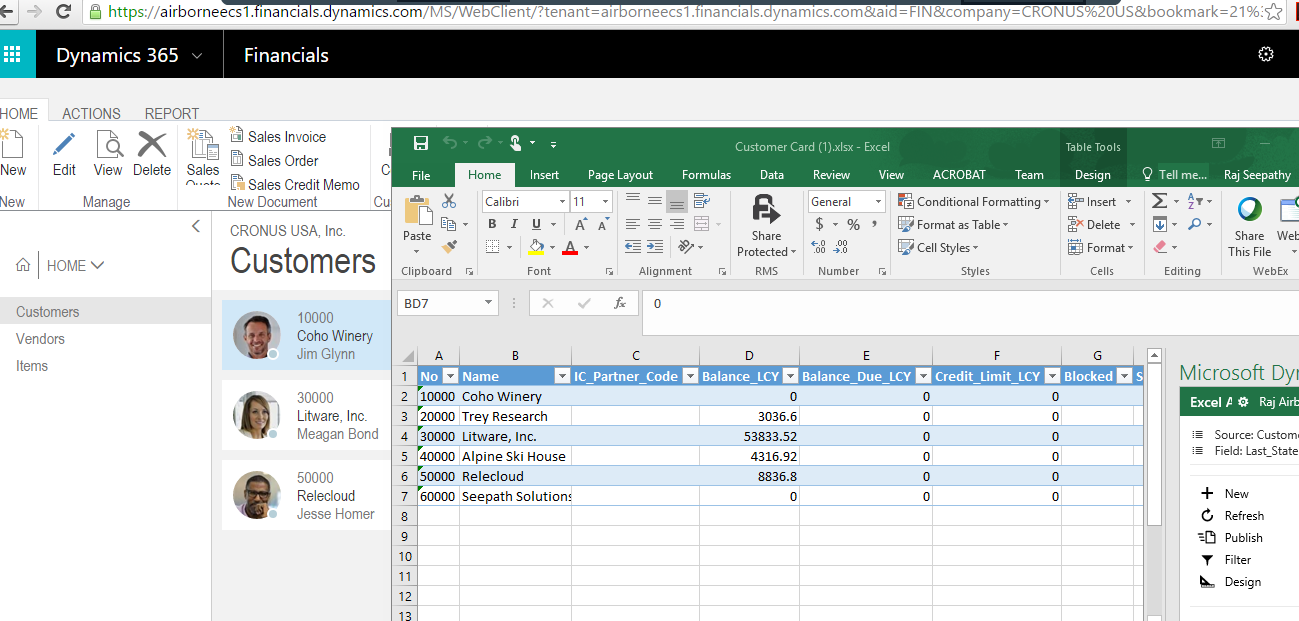Open the Credit_Limit_LCY filter dropdown

1053,377
